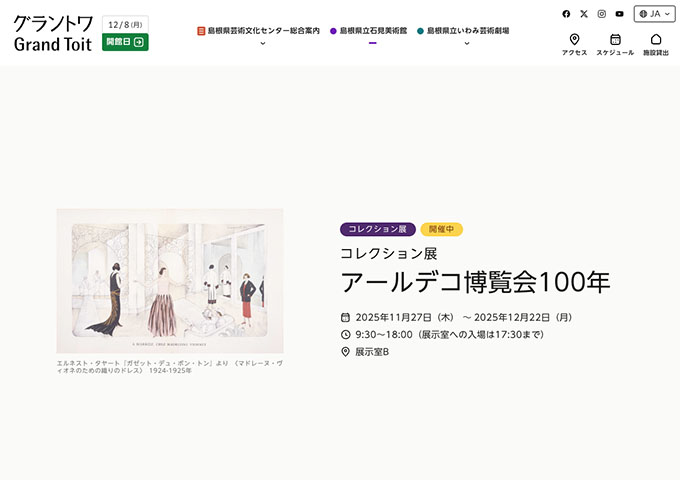Open 島根県芸術文化センター総合案内 menu
The height and width of the screenshot is (480, 680).
[258, 31]
